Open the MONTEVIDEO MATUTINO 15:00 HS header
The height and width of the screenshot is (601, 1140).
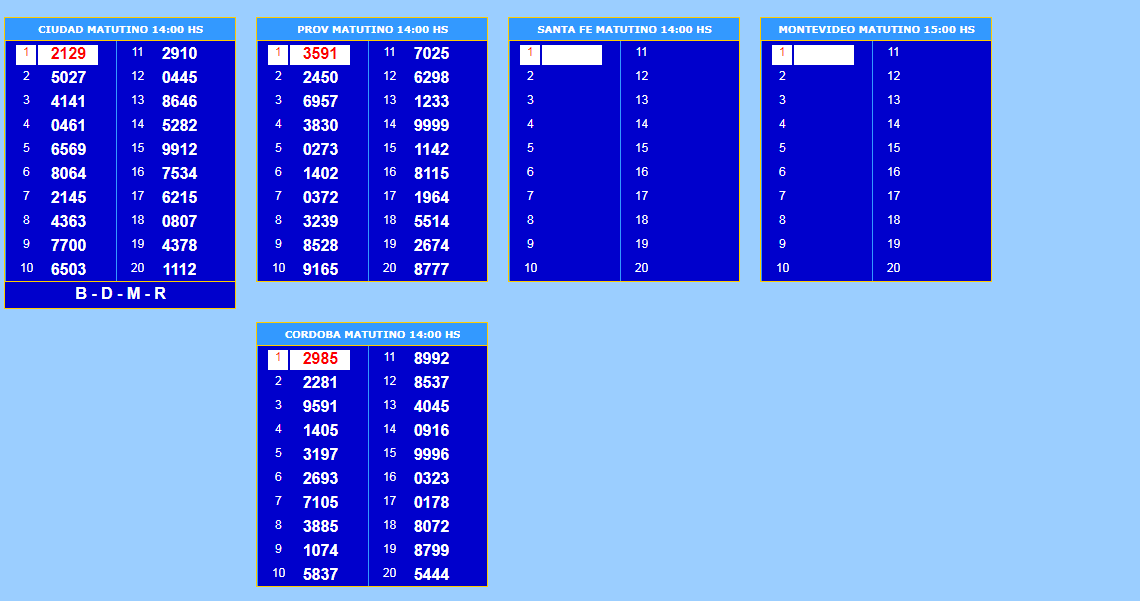[876, 30]
